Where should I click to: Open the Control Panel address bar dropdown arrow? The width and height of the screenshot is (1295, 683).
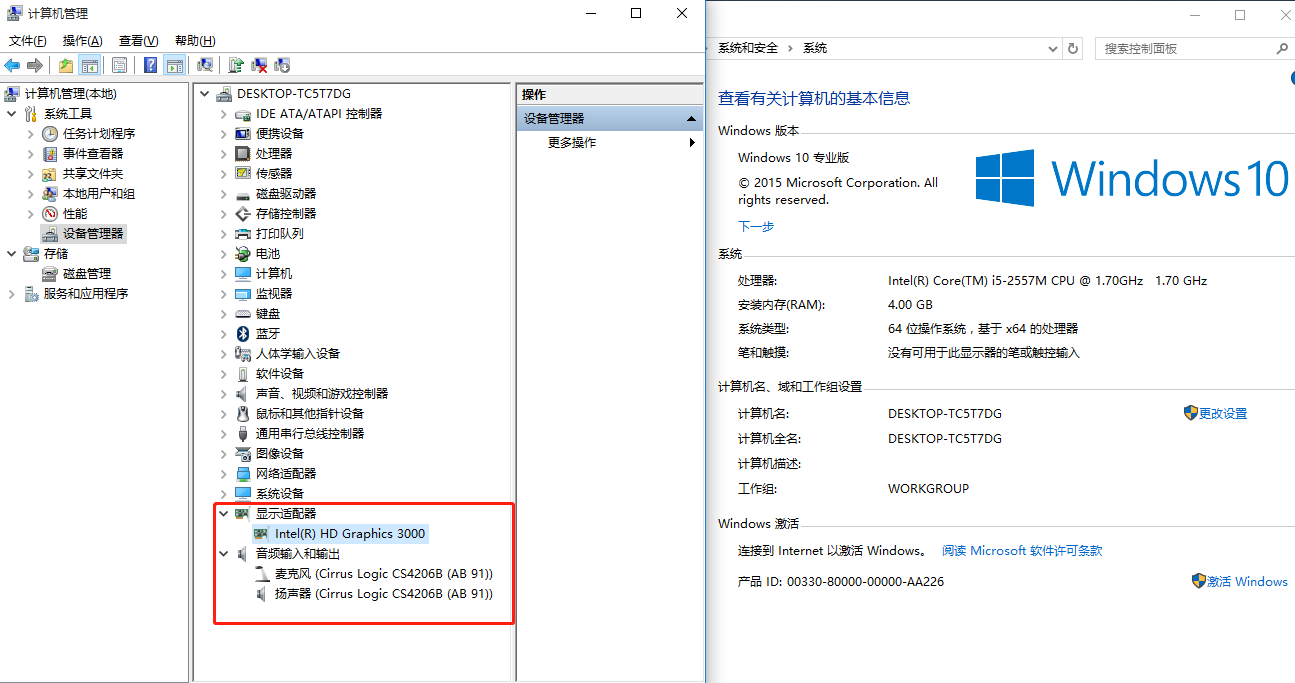[1052, 48]
